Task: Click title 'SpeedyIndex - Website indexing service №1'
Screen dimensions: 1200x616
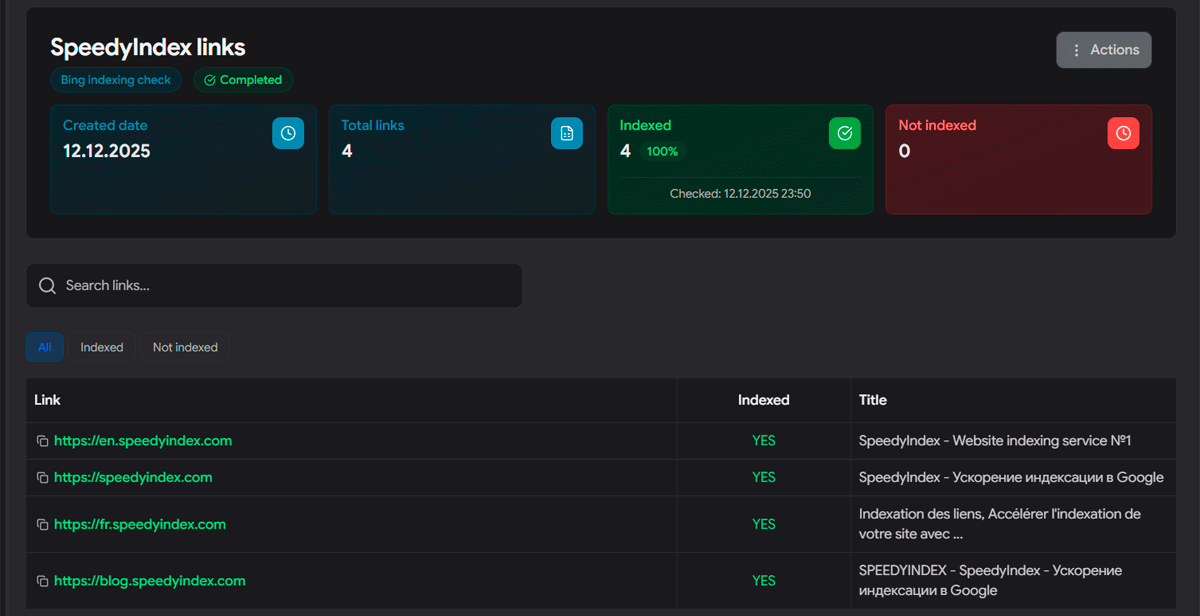Action: [x=995, y=441]
